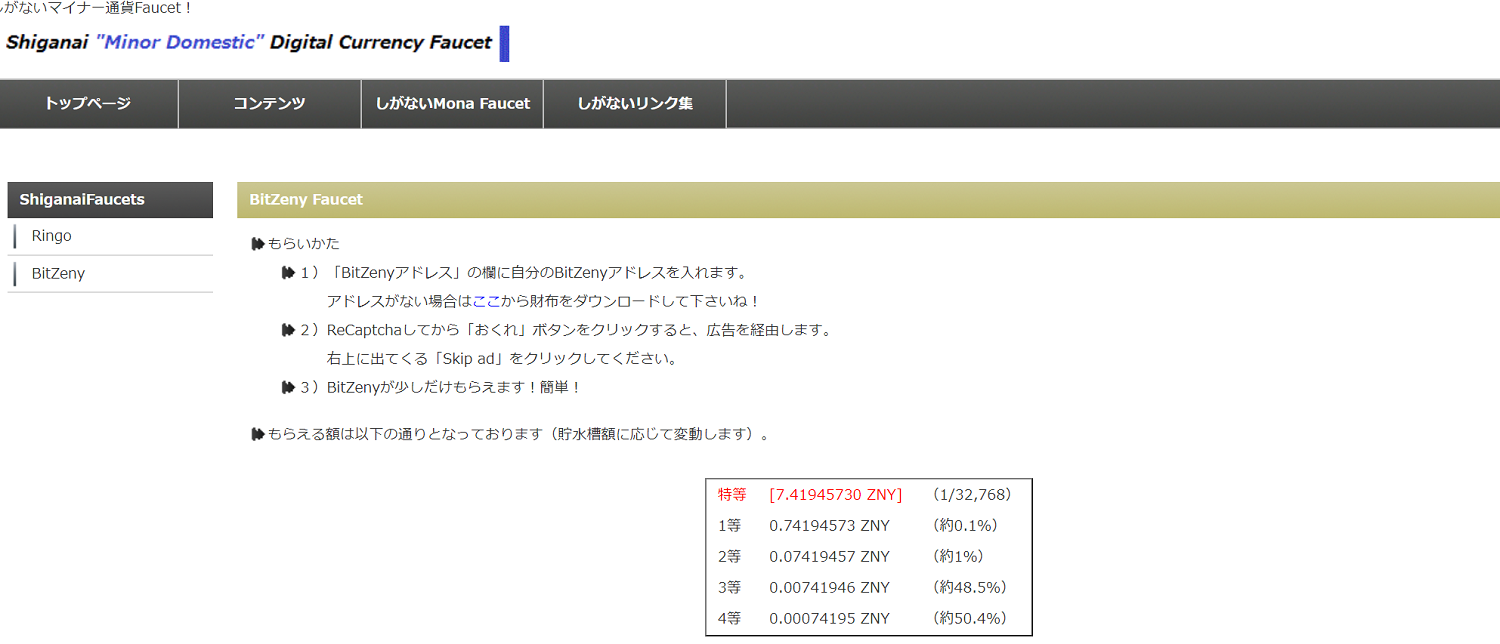Select BitZeny in the ShiganaiFaucets sidebar
This screenshot has width=1500, height=644.
tap(58, 274)
